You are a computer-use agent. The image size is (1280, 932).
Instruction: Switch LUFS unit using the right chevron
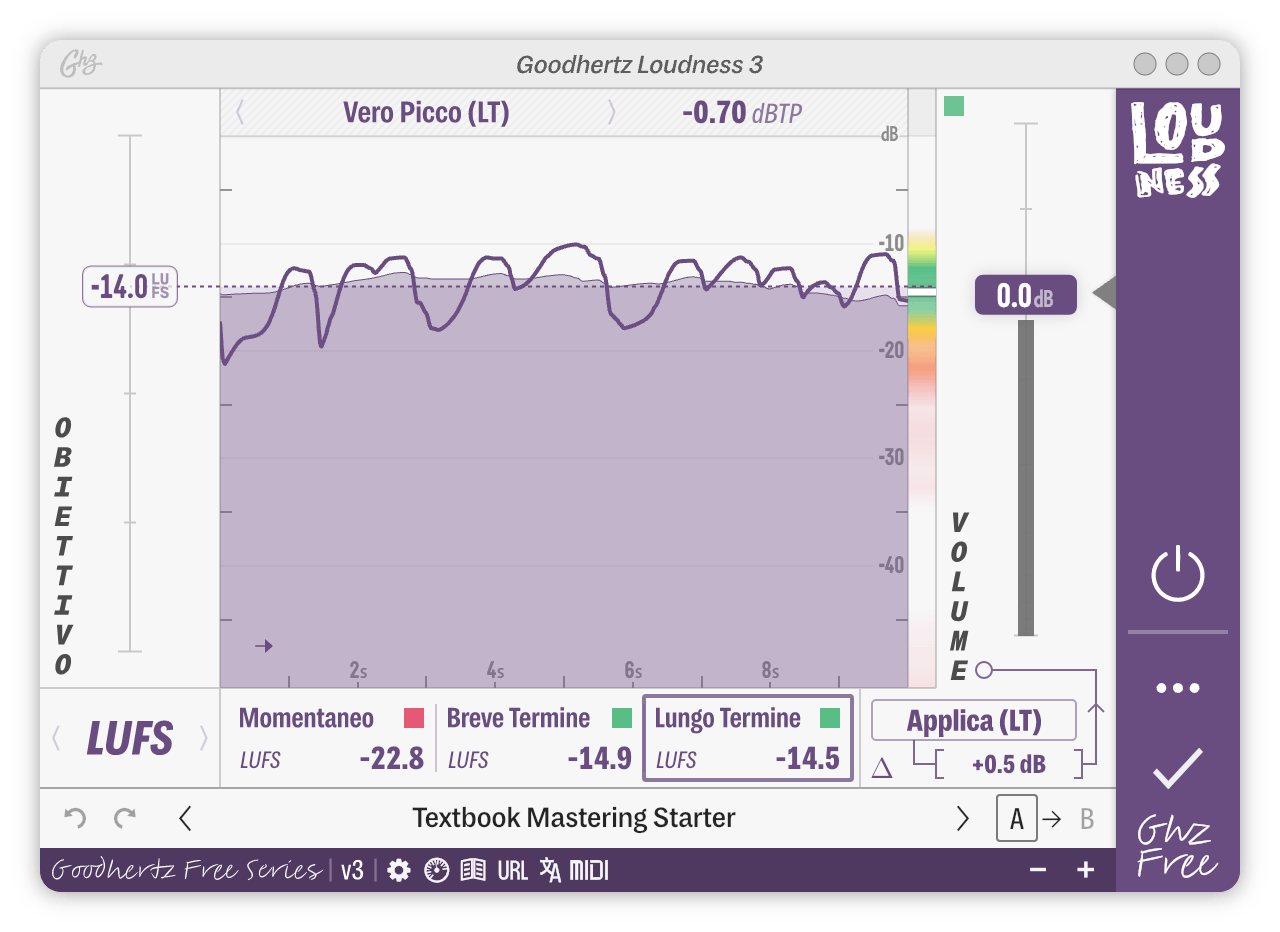coord(204,739)
